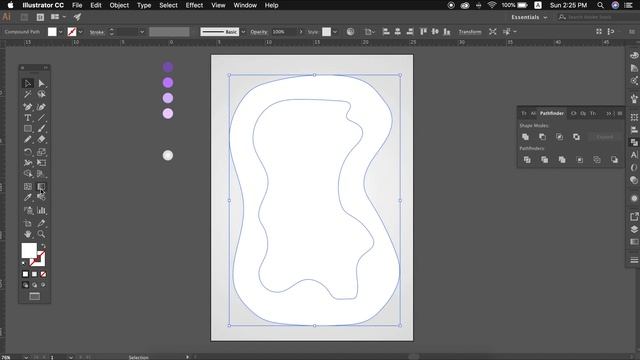Open the Layers panel from dock

coord(634,229)
